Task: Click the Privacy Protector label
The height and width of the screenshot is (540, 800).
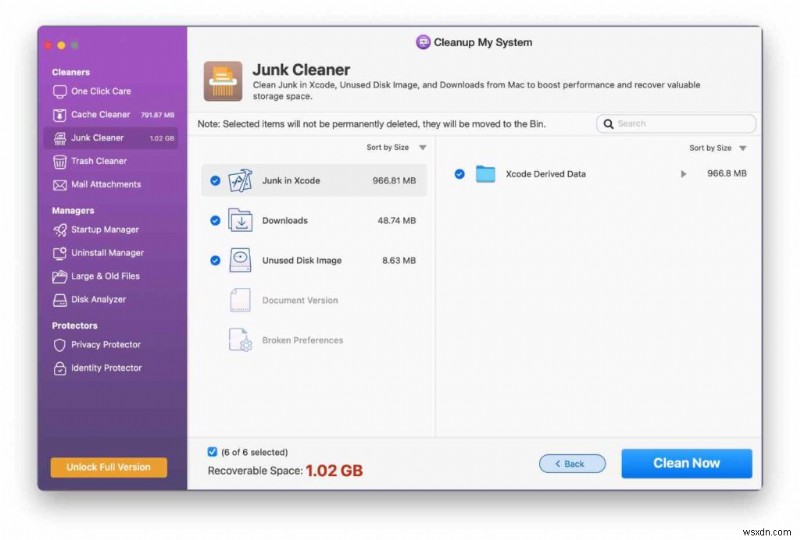Action: click(x=106, y=345)
